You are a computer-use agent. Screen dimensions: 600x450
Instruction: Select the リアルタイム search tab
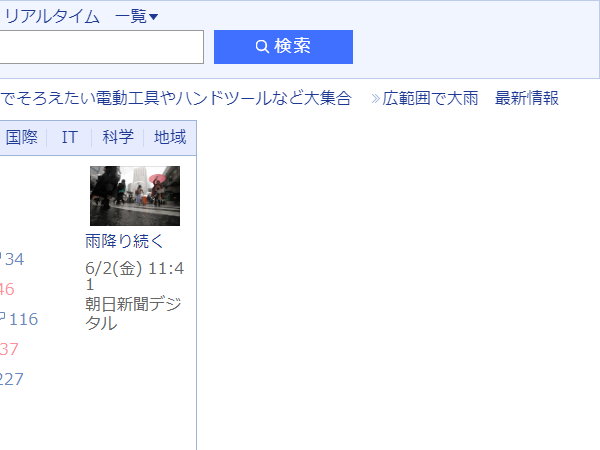point(50,16)
